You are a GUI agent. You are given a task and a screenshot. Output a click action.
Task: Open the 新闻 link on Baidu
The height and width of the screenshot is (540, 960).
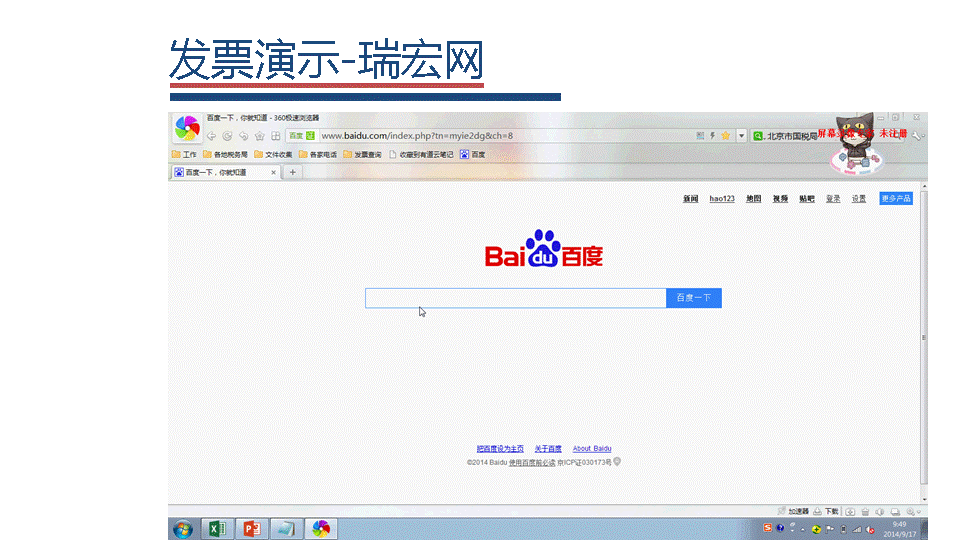pos(691,199)
